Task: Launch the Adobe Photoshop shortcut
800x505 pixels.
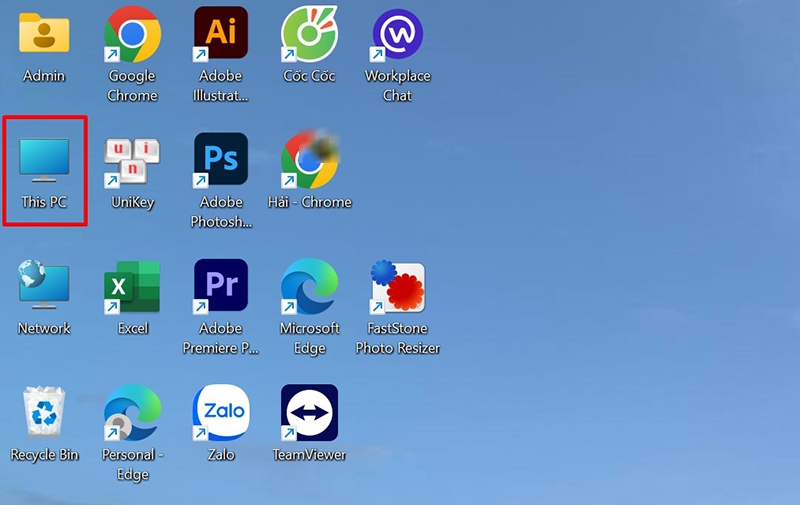Action: click(220, 159)
